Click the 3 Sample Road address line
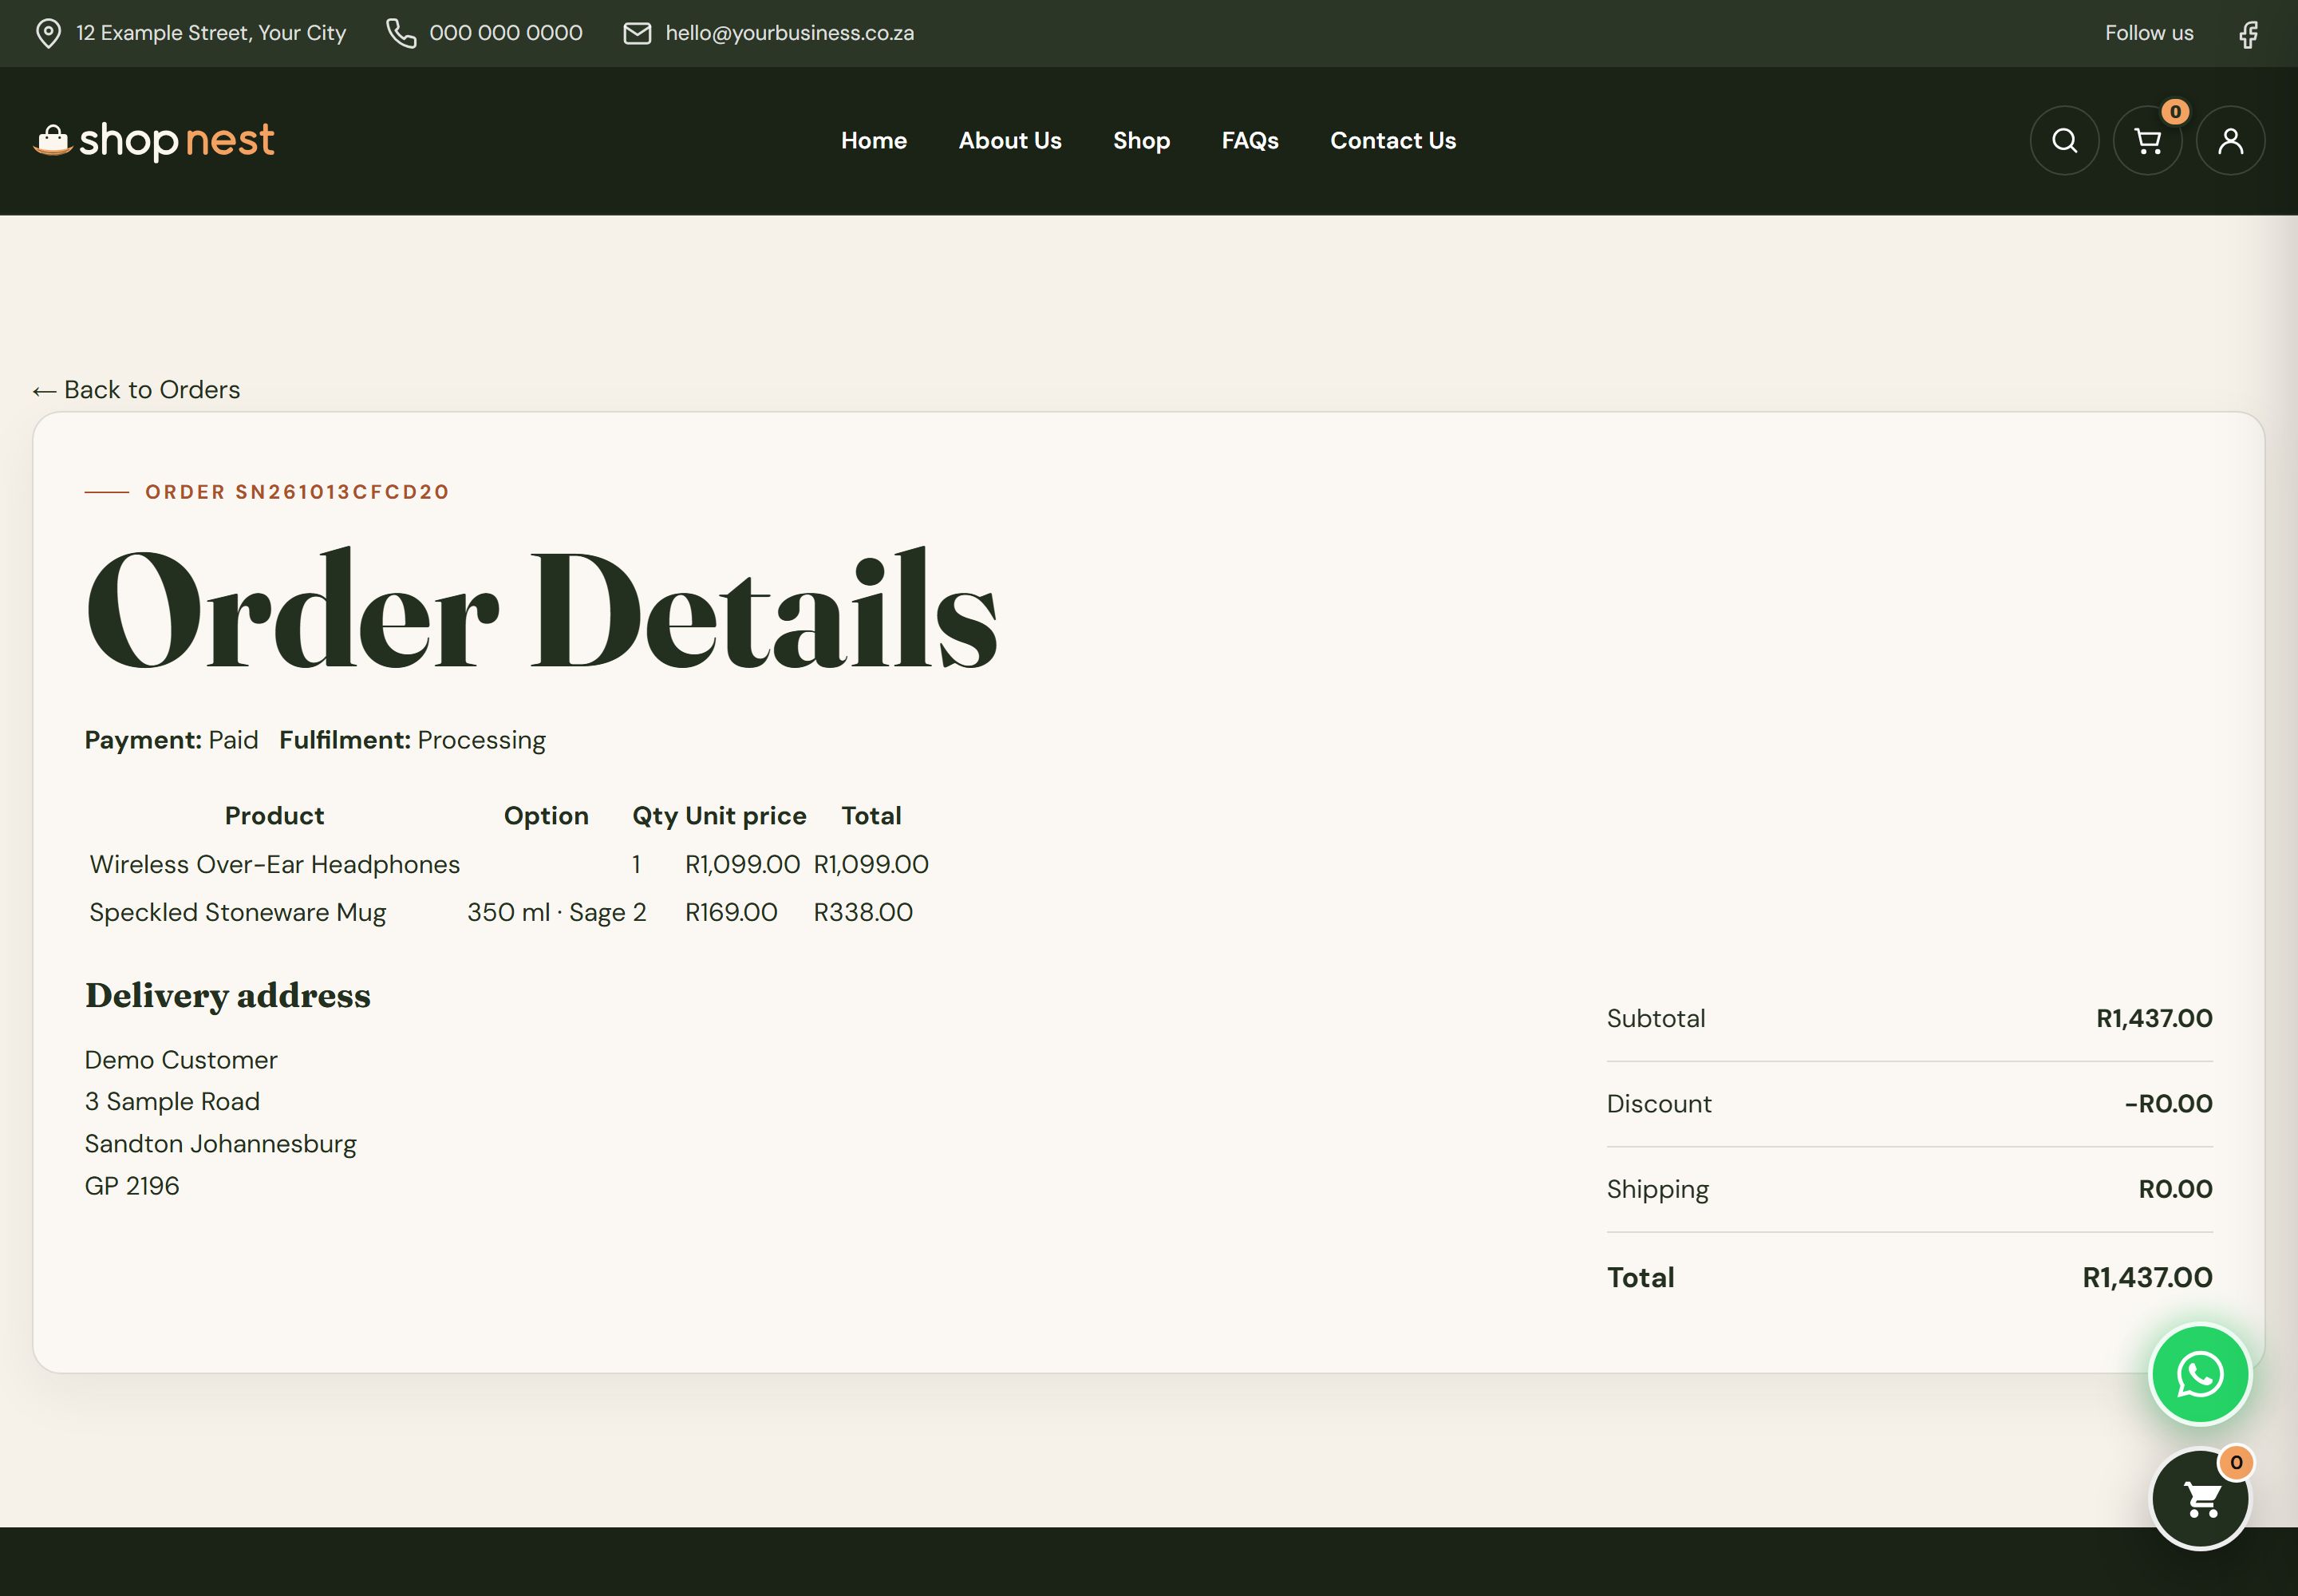Screen dimensions: 2298x1596 coord(172,1101)
